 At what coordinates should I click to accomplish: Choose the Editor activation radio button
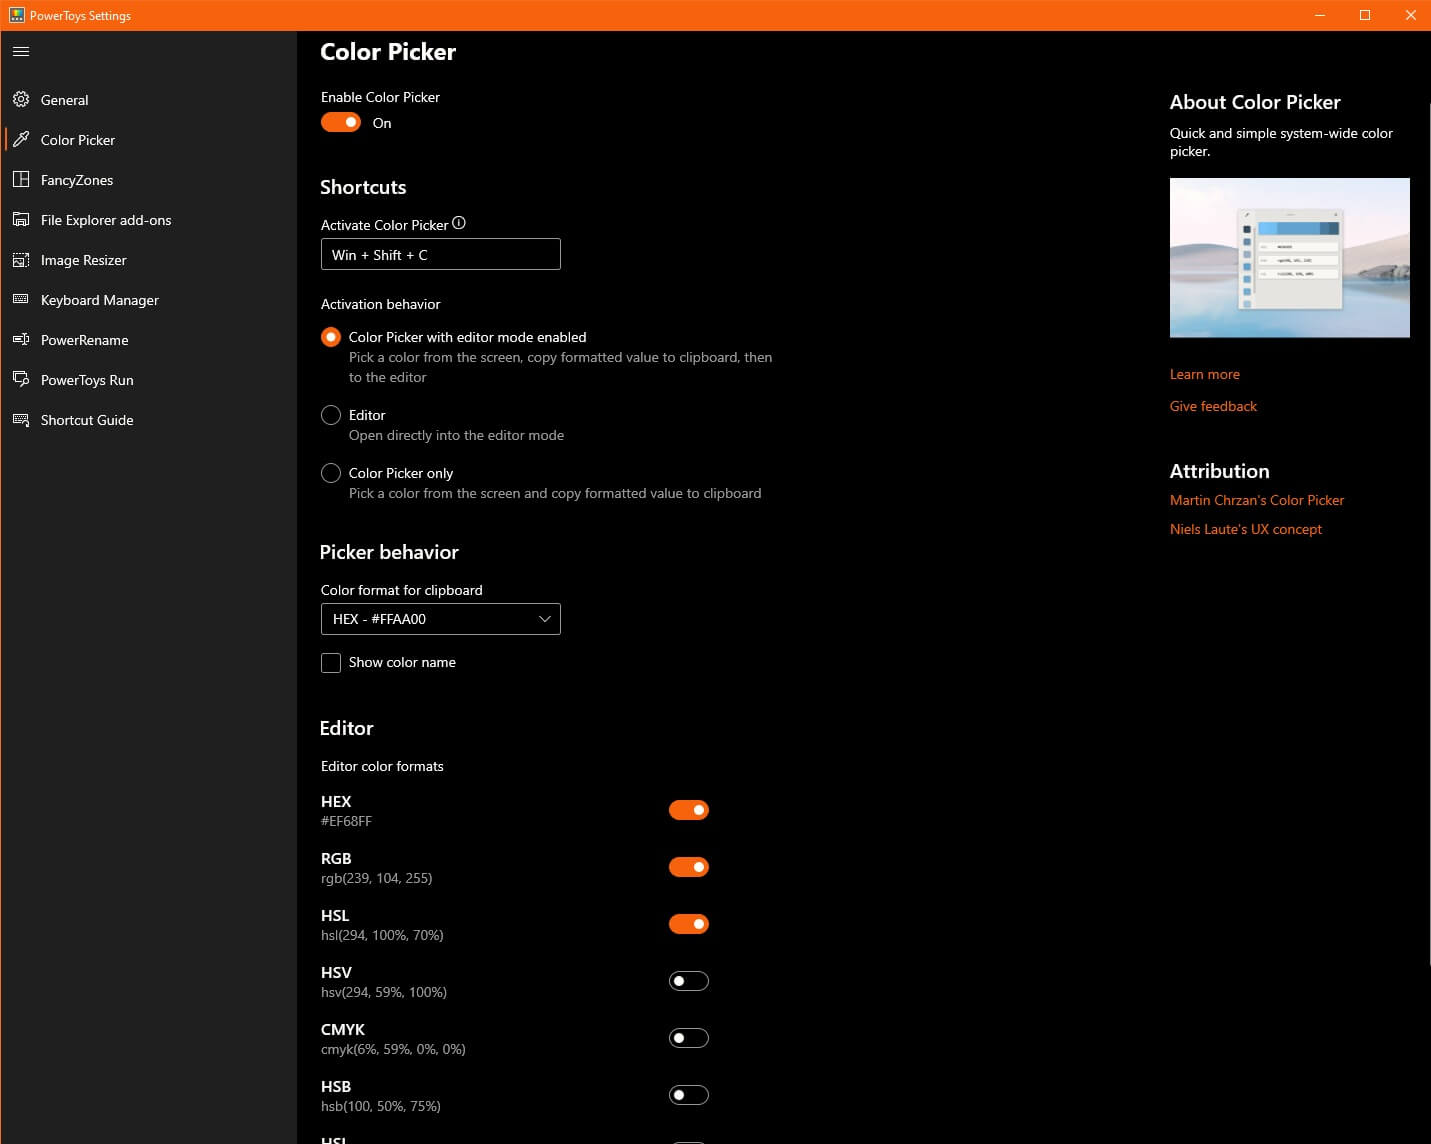(x=331, y=415)
